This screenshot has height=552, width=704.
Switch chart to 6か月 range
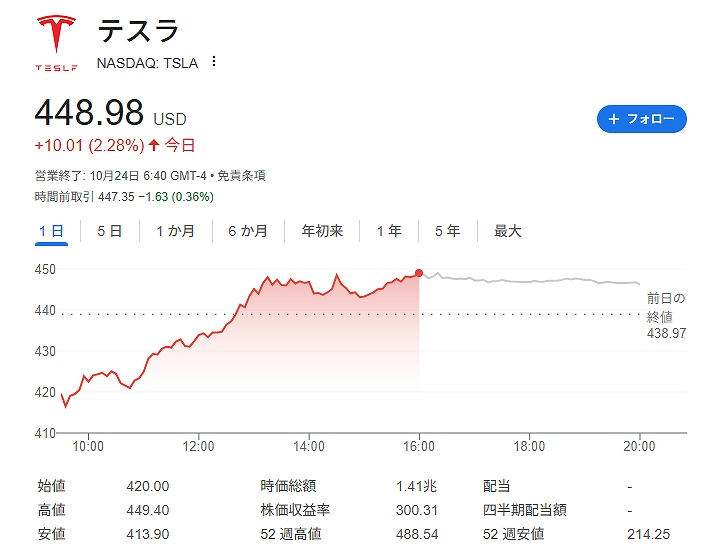(248, 231)
